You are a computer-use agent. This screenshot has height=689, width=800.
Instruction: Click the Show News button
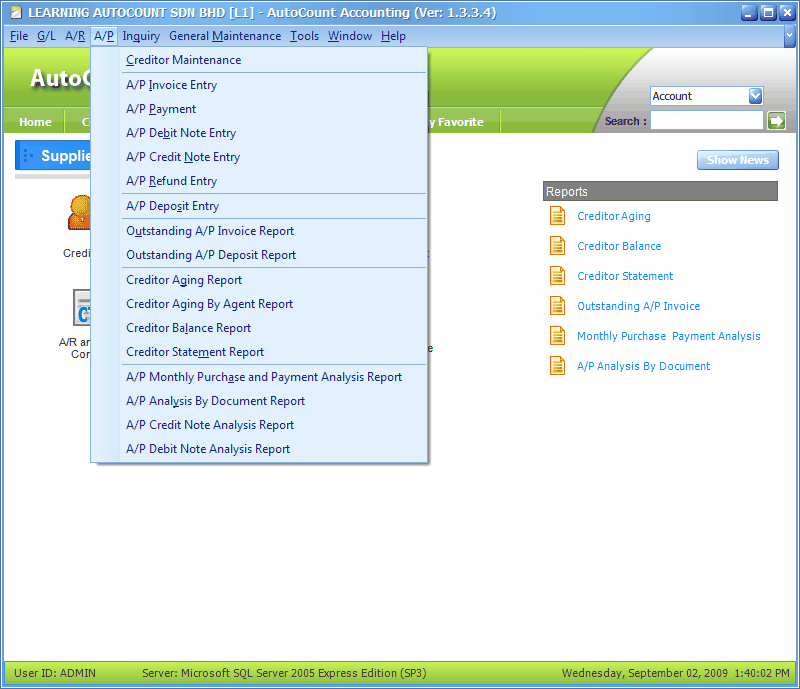[x=738, y=160]
